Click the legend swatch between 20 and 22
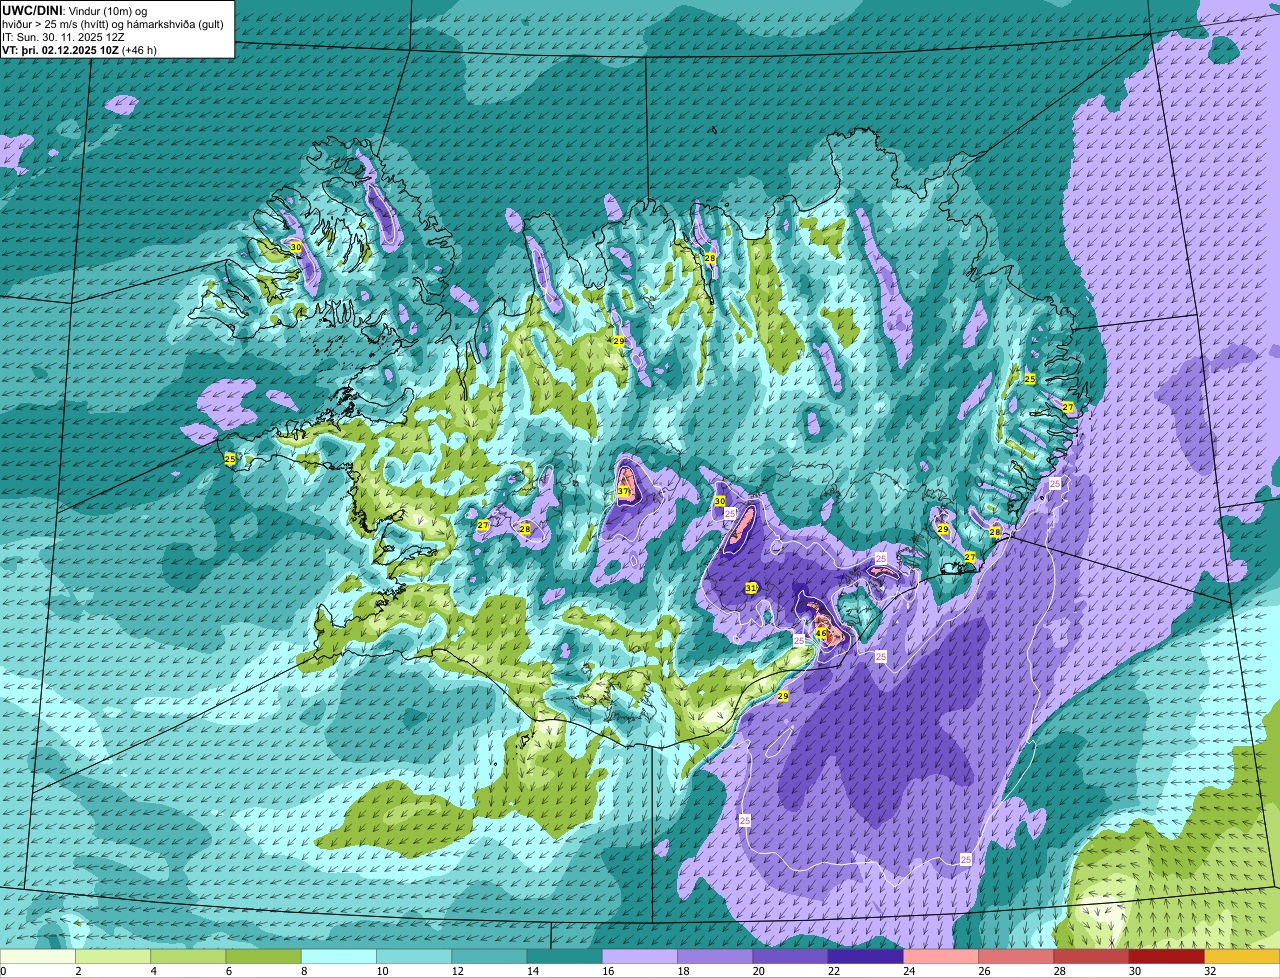This screenshot has width=1280, height=978. [x=790, y=956]
